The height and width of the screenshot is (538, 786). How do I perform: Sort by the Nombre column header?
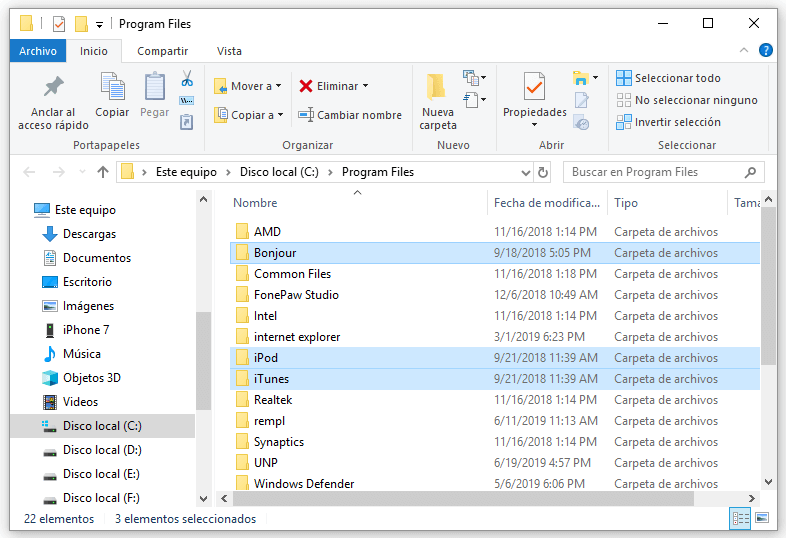(255, 203)
